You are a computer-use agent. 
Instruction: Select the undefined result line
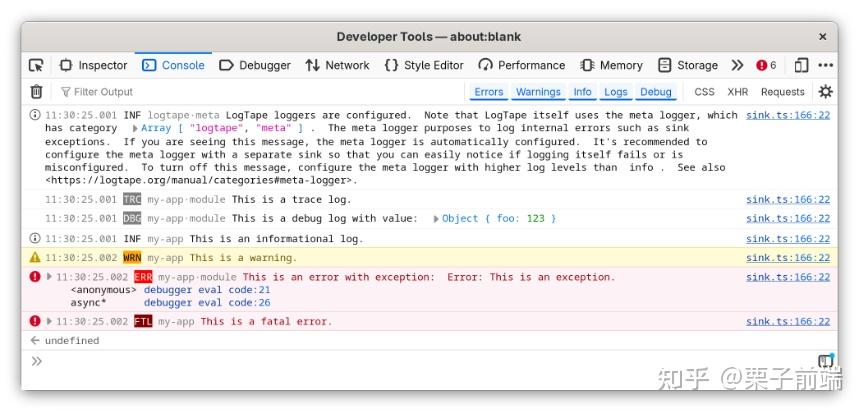click(72, 341)
